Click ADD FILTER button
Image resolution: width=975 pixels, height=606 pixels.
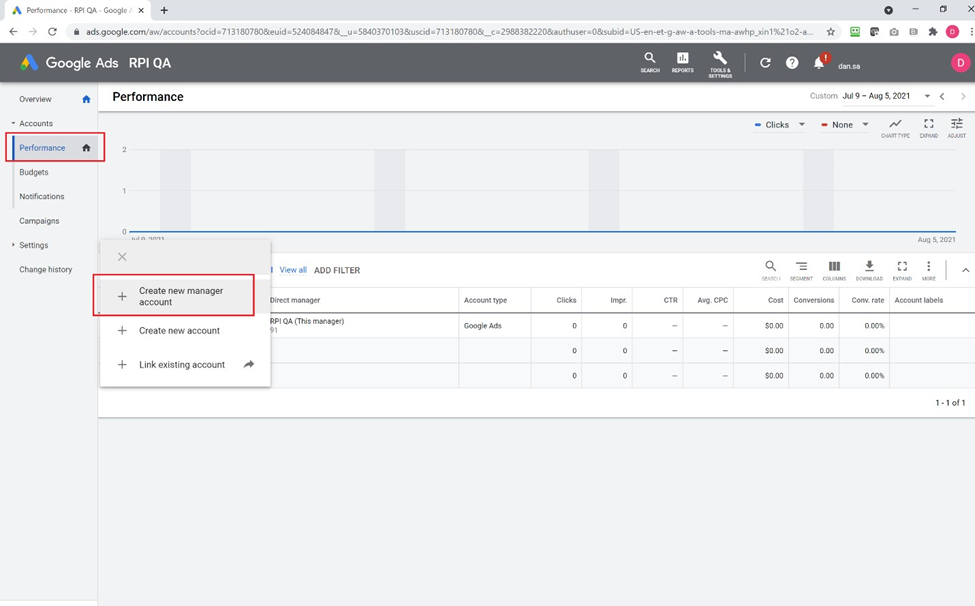pyautogui.click(x=337, y=270)
